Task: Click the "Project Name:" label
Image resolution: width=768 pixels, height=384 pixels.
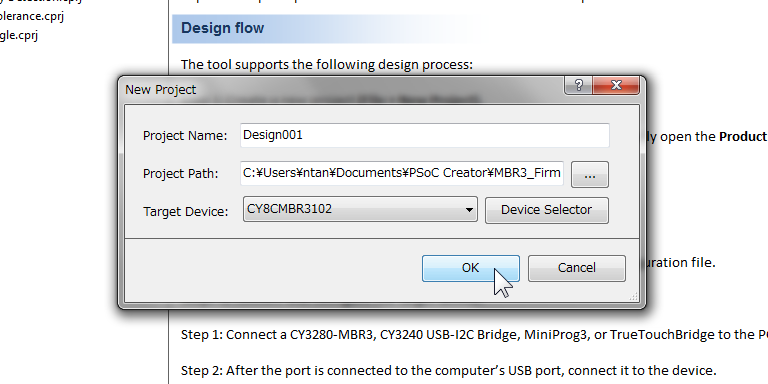Action: [185, 136]
